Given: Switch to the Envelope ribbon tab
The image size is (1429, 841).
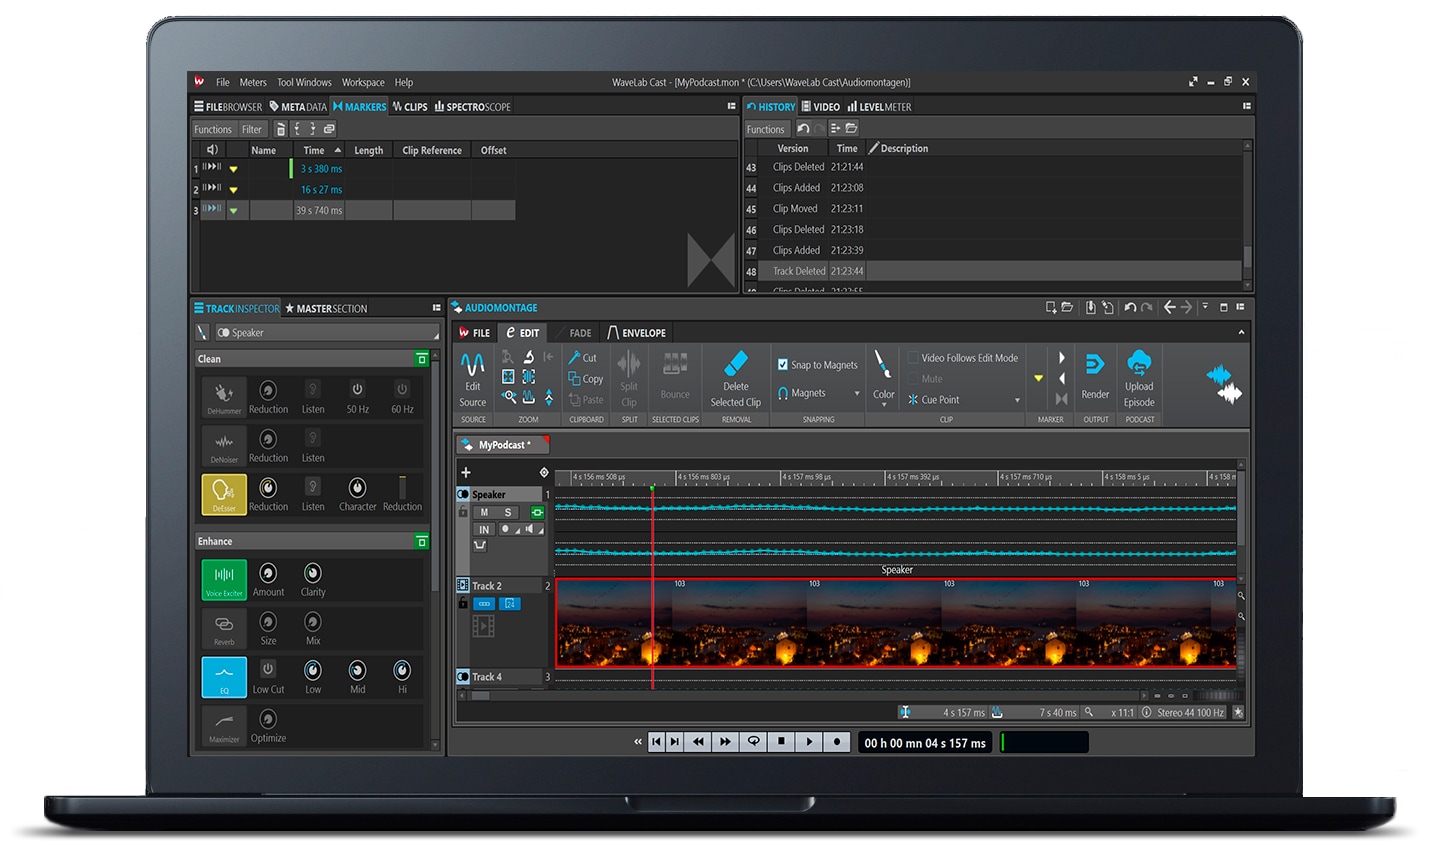Looking at the screenshot, I should point(637,333).
